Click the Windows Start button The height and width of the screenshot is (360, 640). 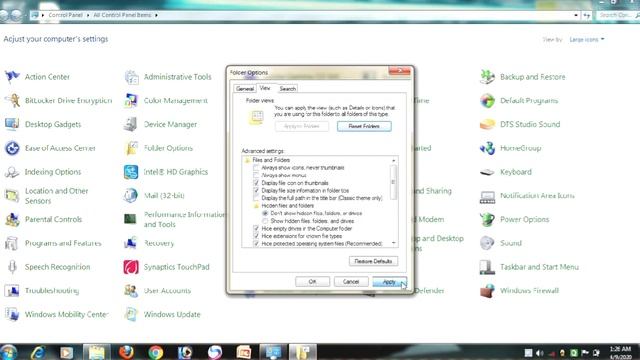(8, 352)
